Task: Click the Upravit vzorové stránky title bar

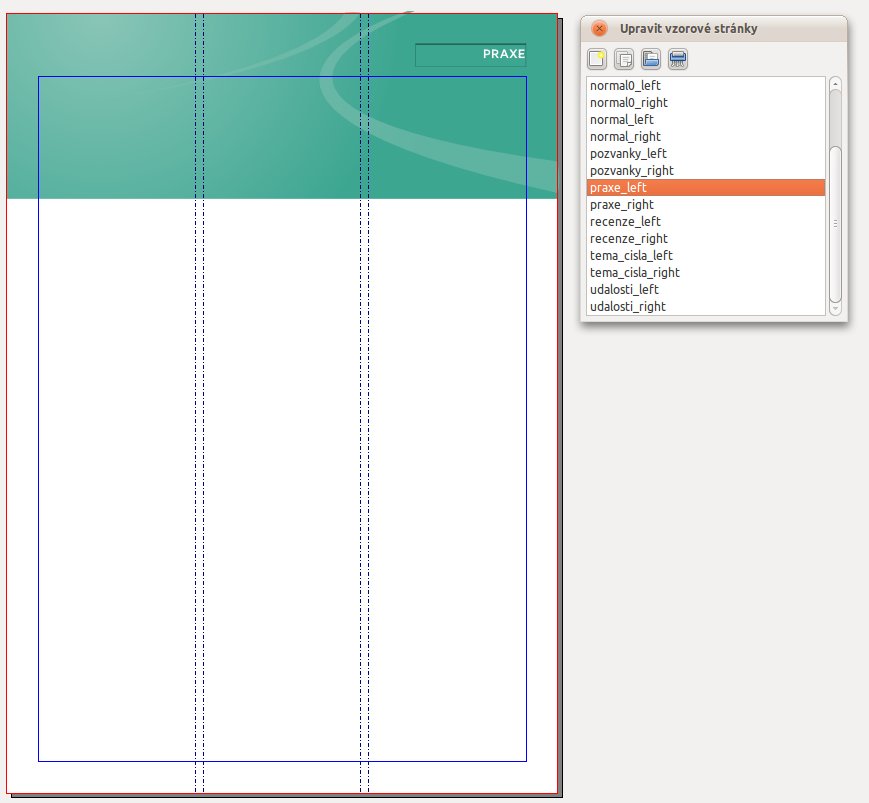Action: coord(714,29)
